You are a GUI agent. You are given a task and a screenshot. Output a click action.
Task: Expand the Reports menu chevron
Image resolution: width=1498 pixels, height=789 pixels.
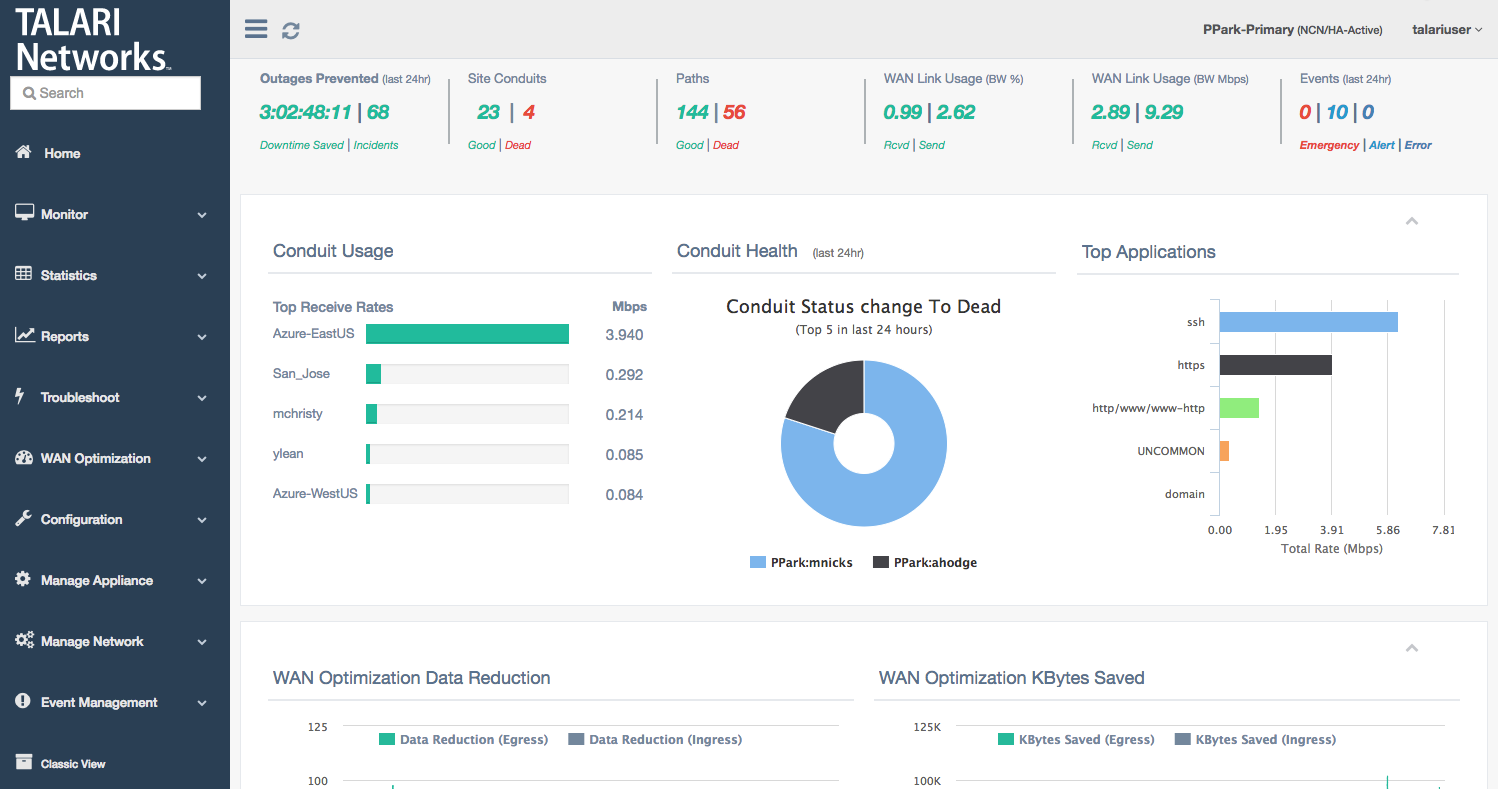click(202, 337)
